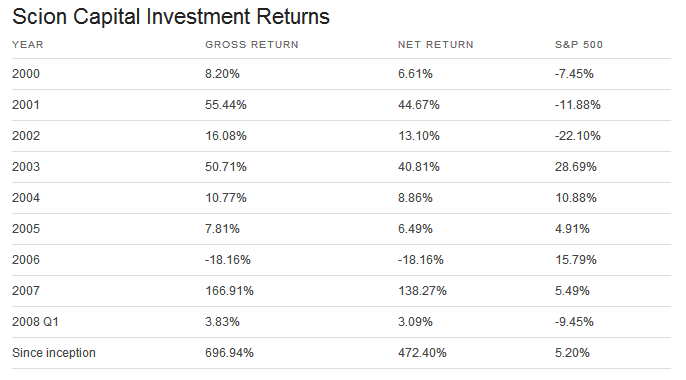
Task: Click the 2000 year row label
Action: pos(26,73)
